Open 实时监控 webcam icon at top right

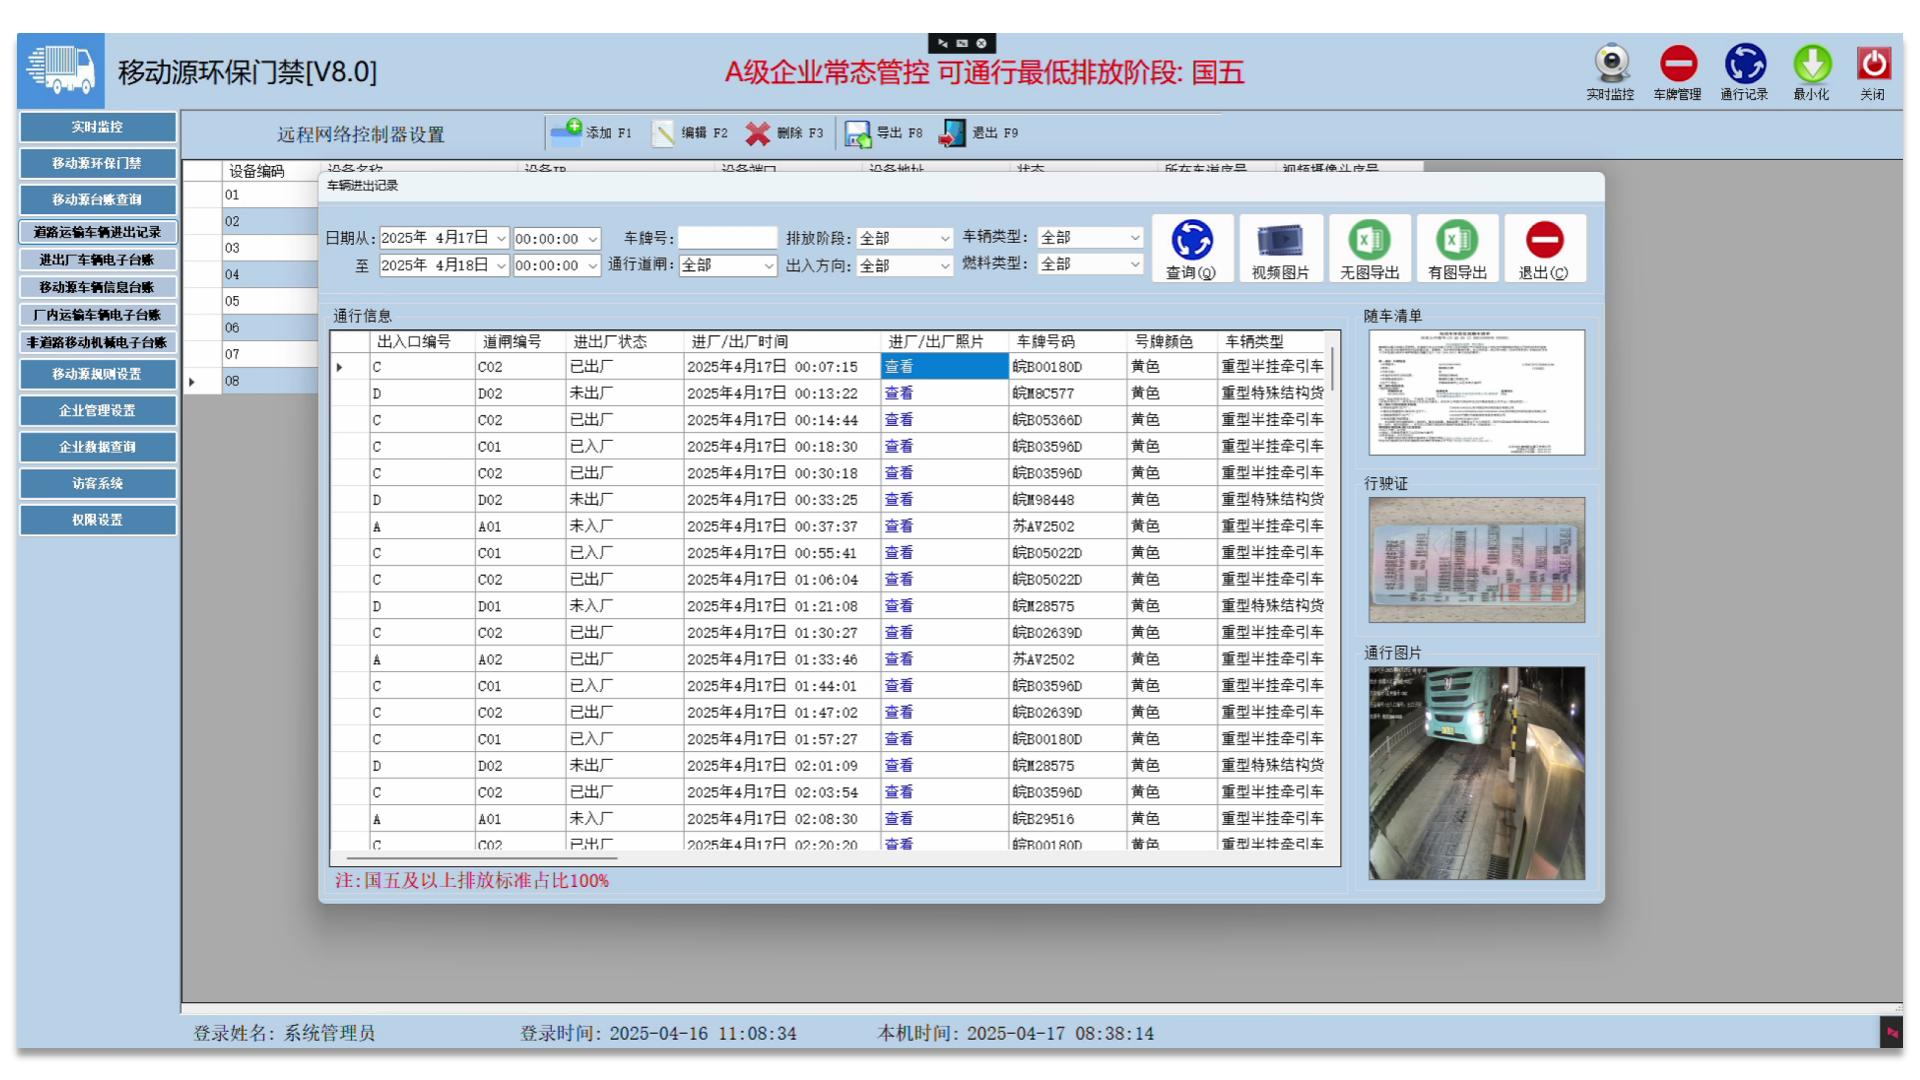pyautogui.click(x=1610, y=64)
